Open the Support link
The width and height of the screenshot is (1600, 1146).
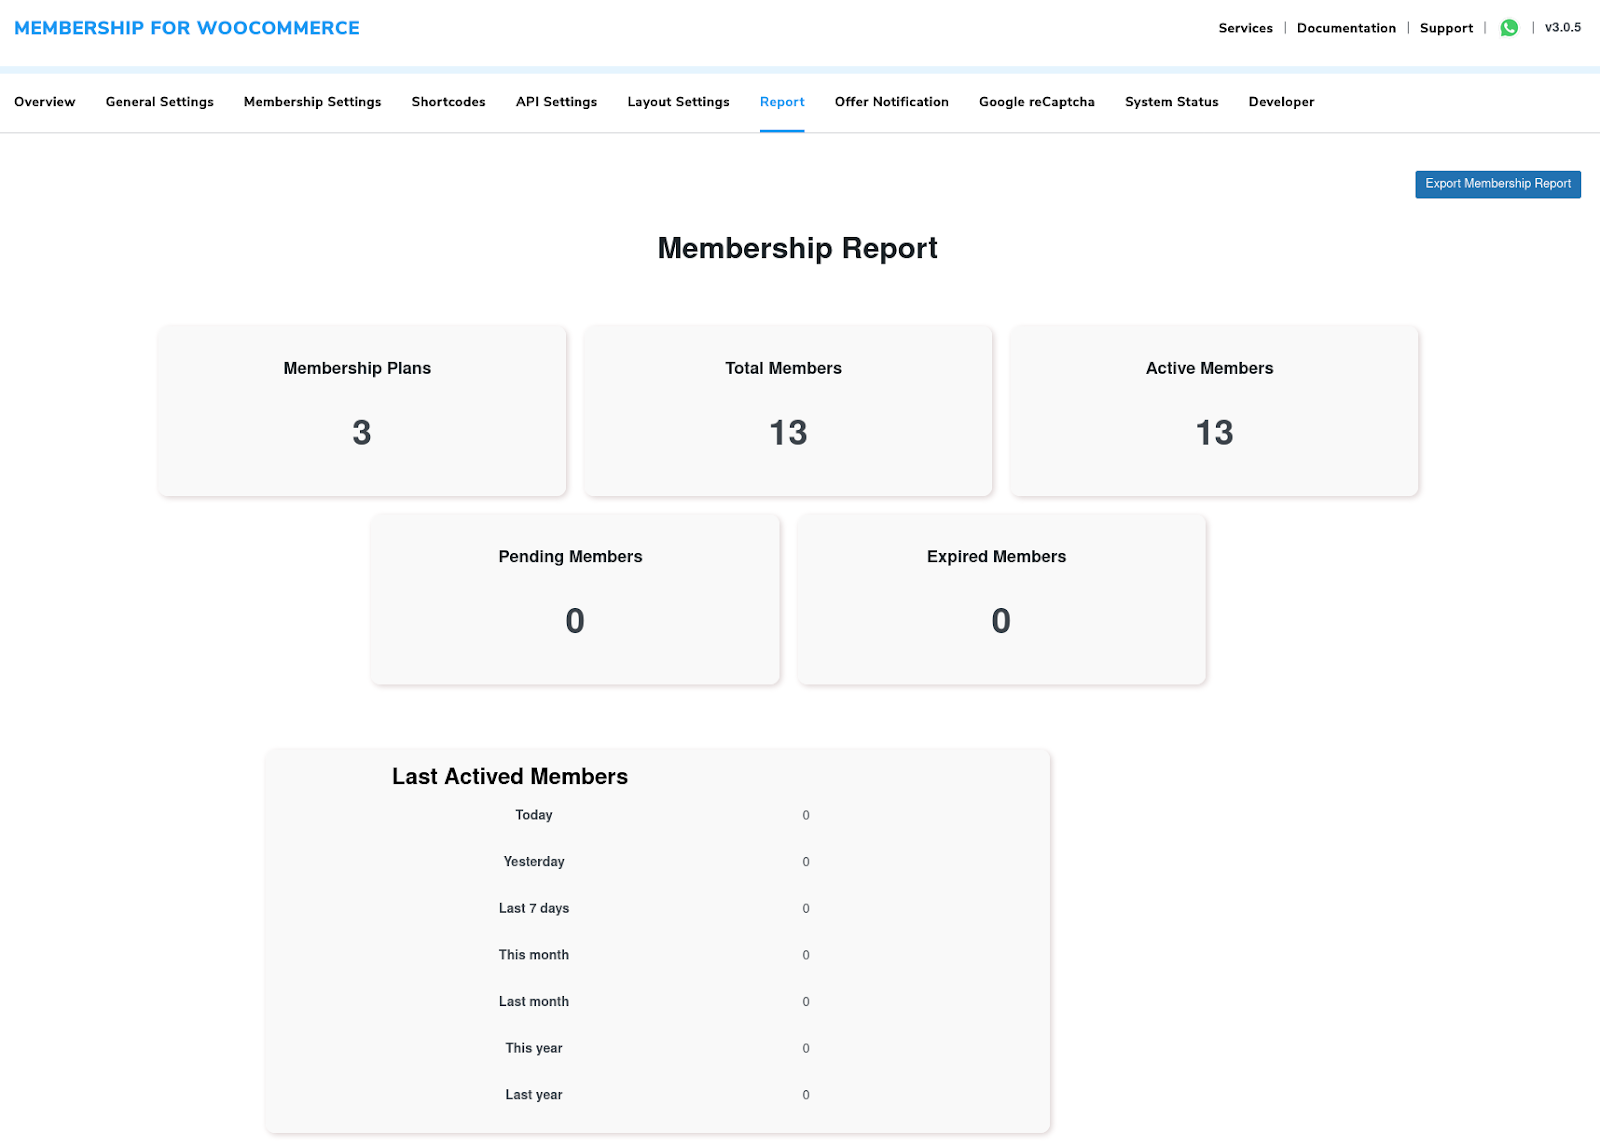[x=1446, y=28]
